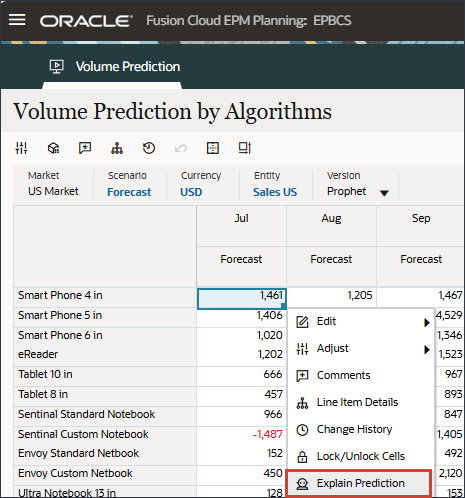Click the add comment toolbar icon

[x=85, y=148]
